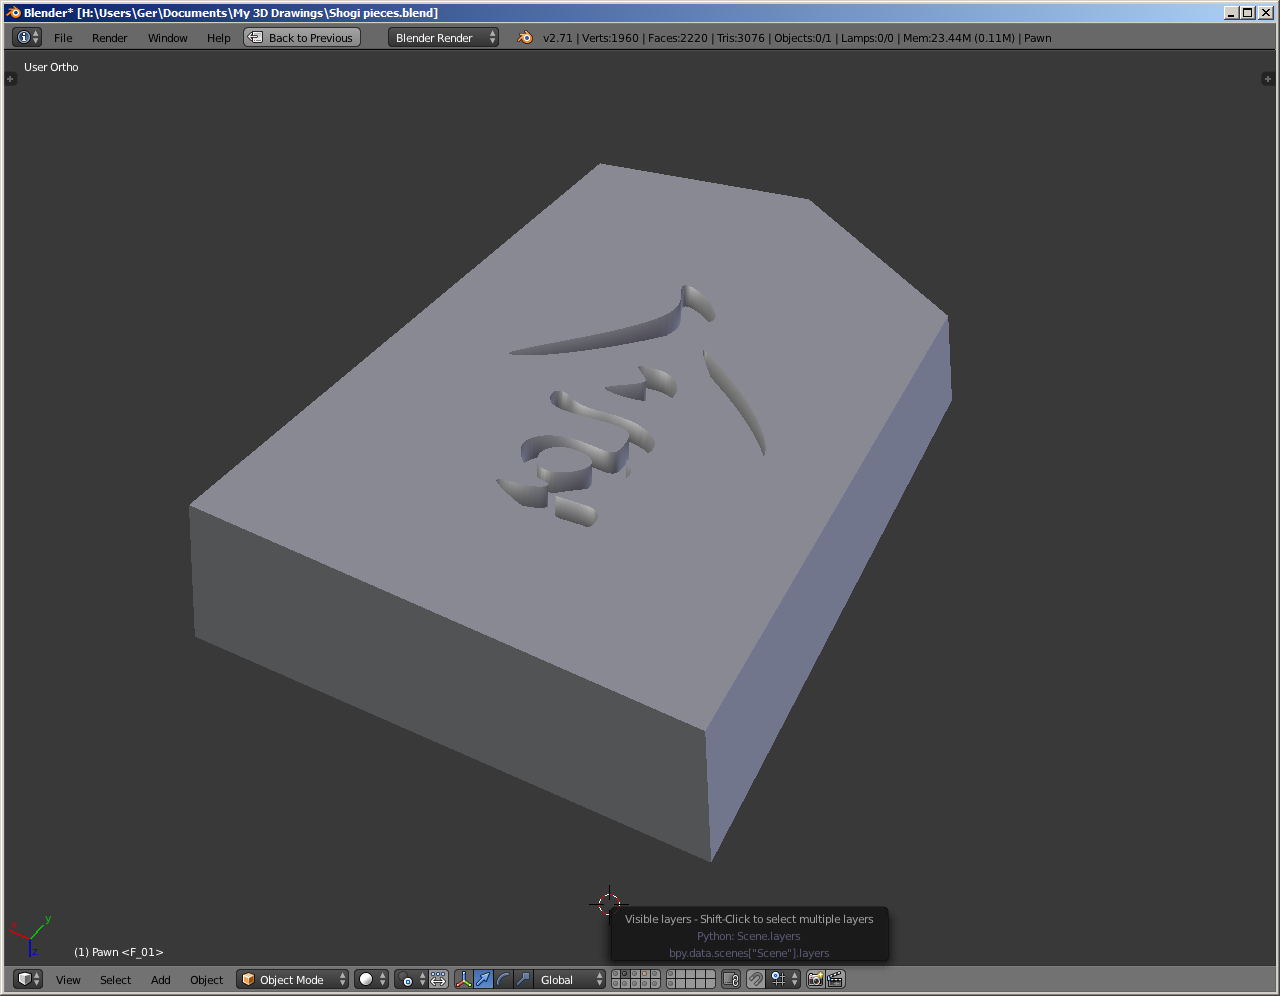This screenshot has height=996, width=1280.
Task: Toggle the 3D manipulator axis widget
Action: (463, 979)
